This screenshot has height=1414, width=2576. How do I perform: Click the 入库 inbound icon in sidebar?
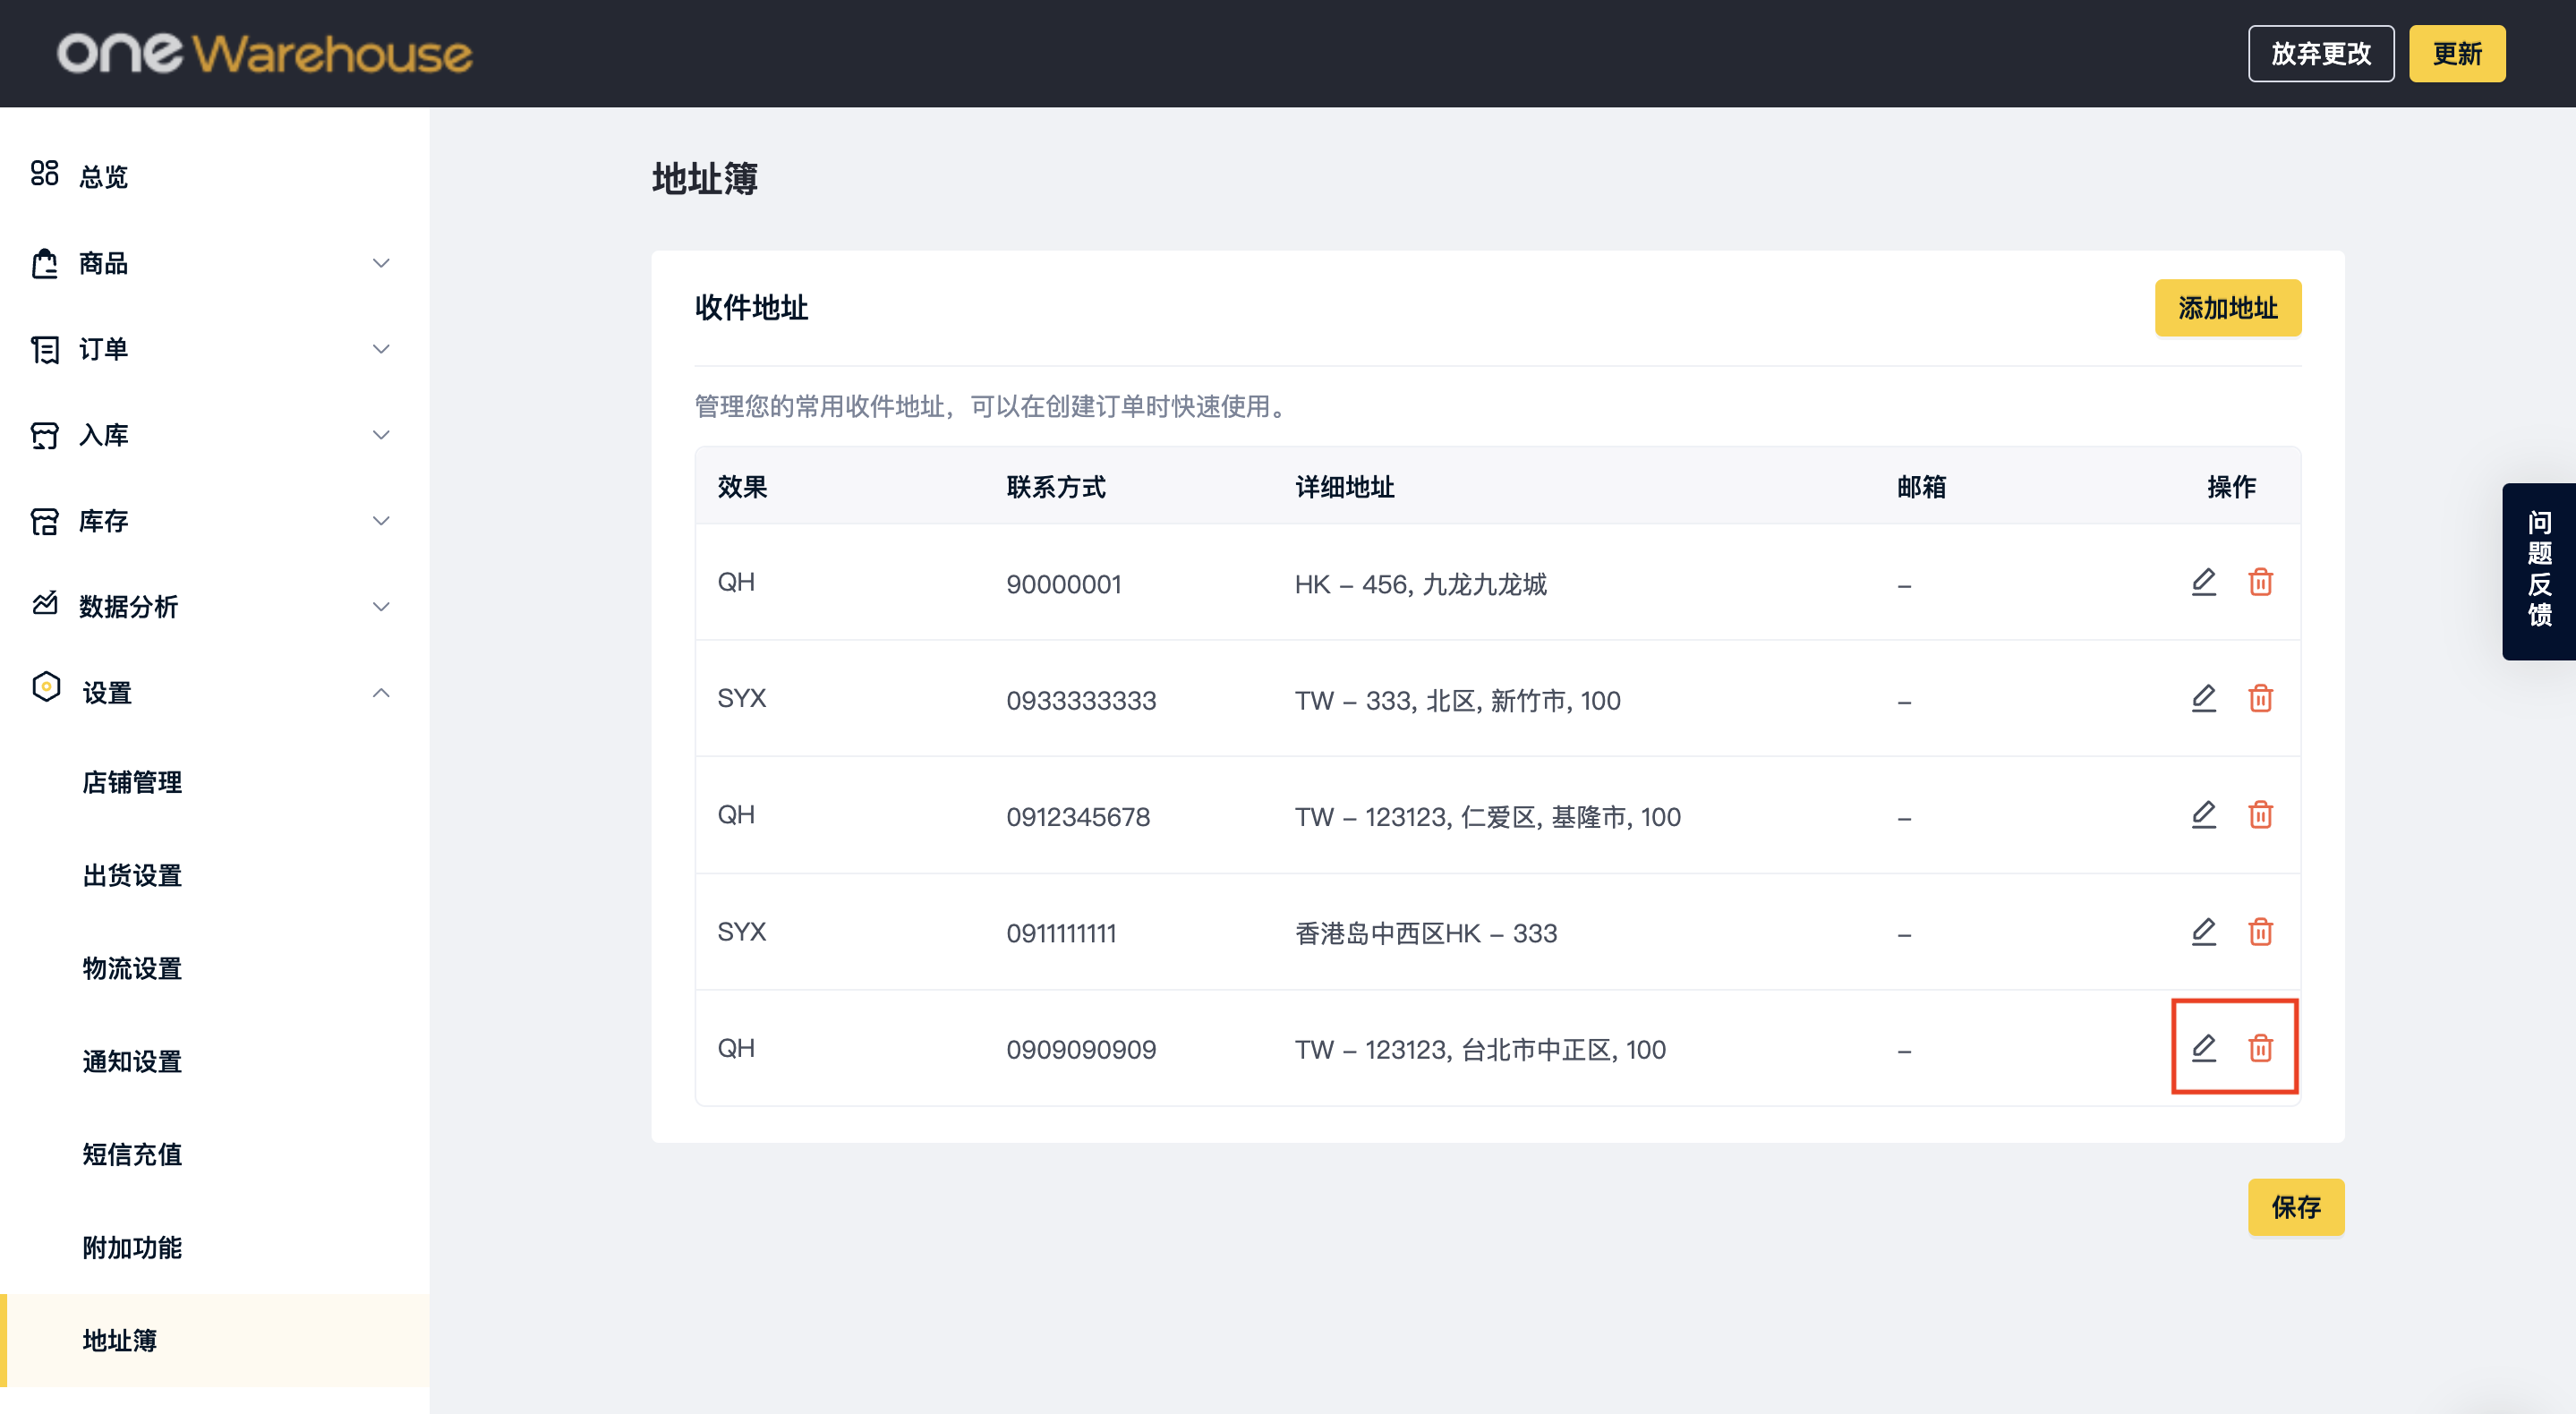coord(46,435)
